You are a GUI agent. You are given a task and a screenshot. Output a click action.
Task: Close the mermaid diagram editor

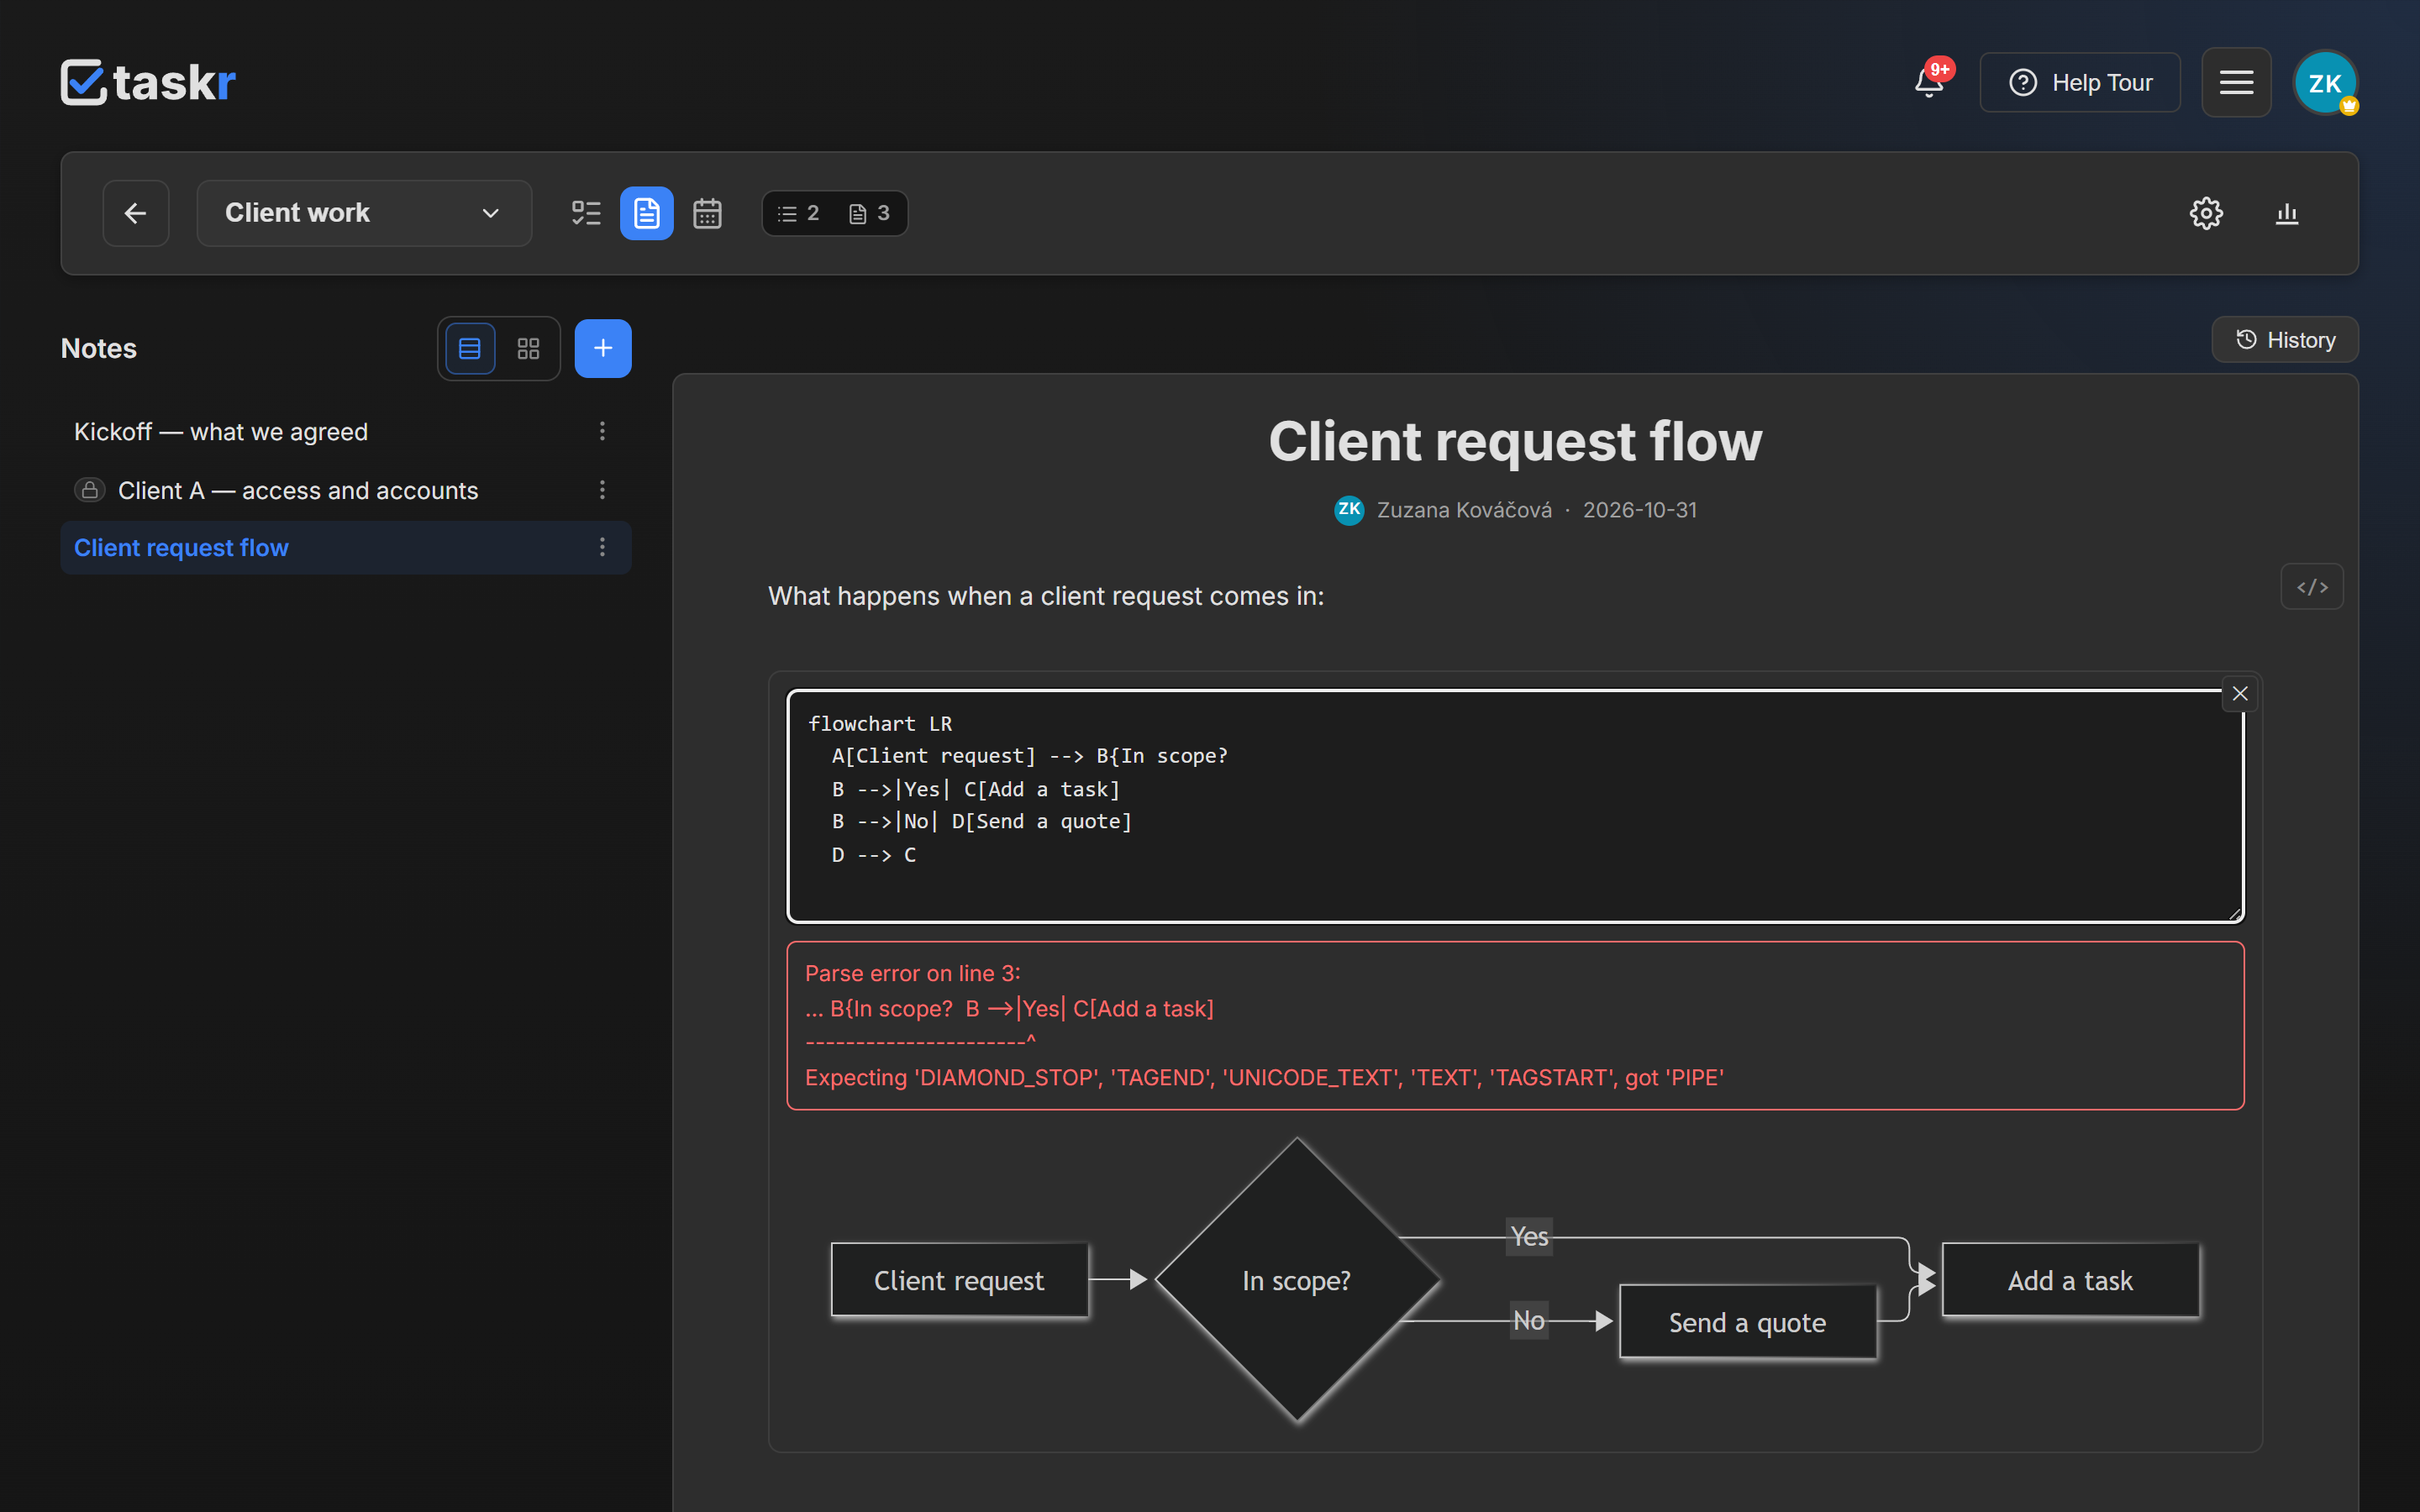click(2240, 693)
